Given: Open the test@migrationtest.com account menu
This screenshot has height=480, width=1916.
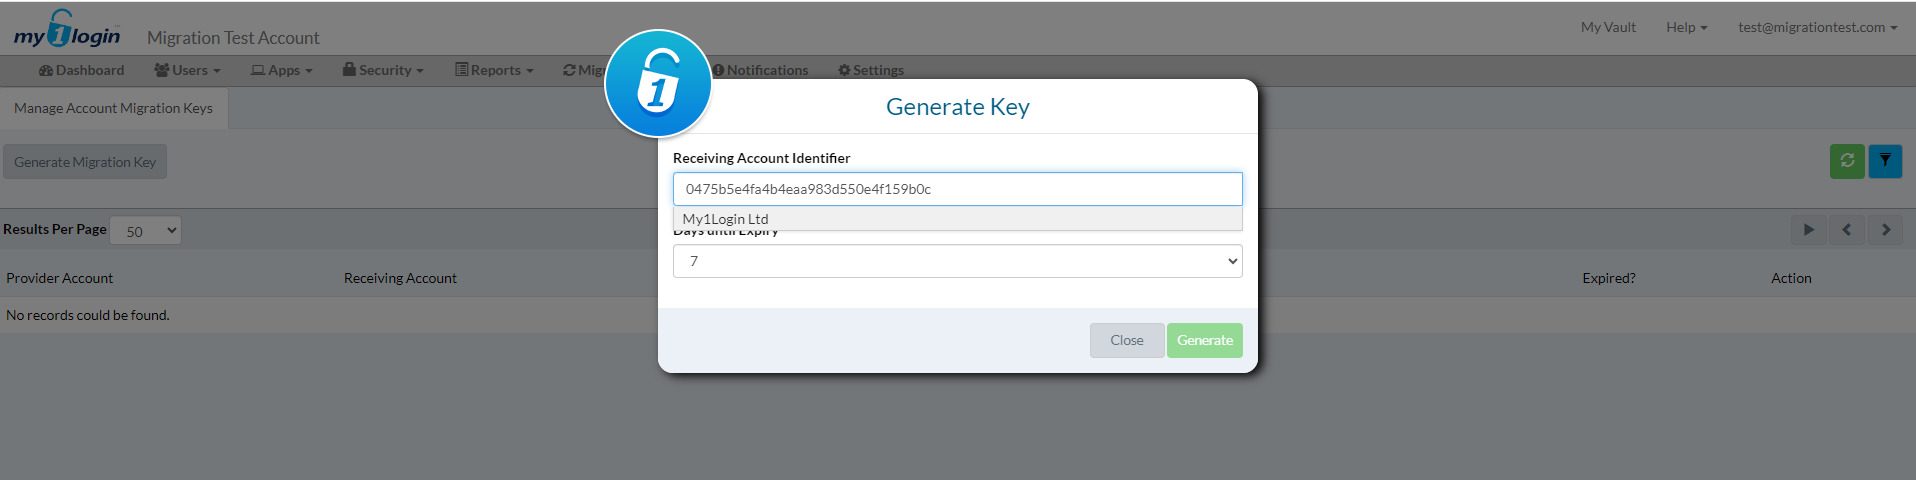Looking at the screenshot, I should pos(1816,27).
